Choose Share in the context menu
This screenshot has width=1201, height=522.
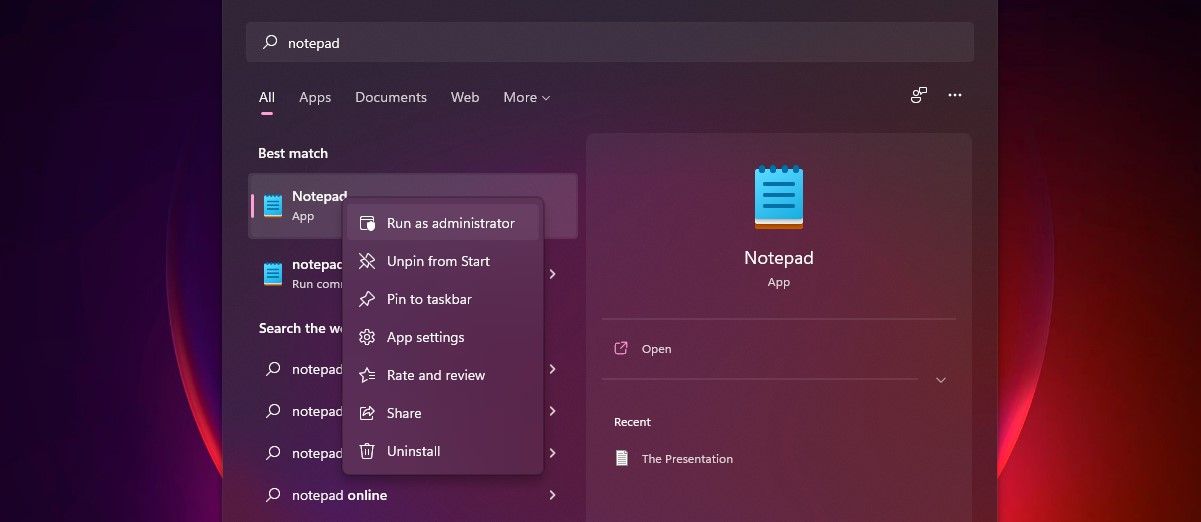tap(443, 413)
